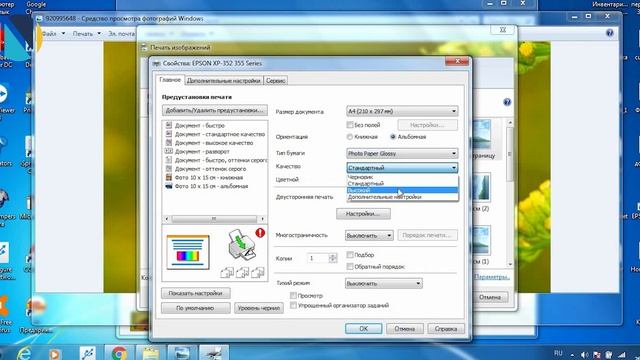Open the 'Многостраничность' dropdown
Screen dimensions: 640x360
point(369,236)
